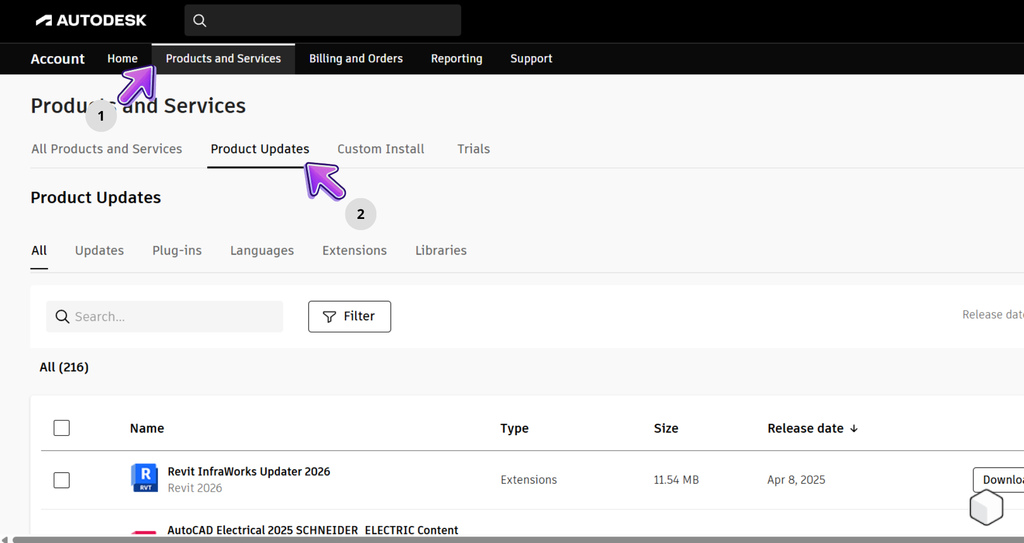Select the Product Updates tab
This screenshot has width=1024, height=543.
260,149
